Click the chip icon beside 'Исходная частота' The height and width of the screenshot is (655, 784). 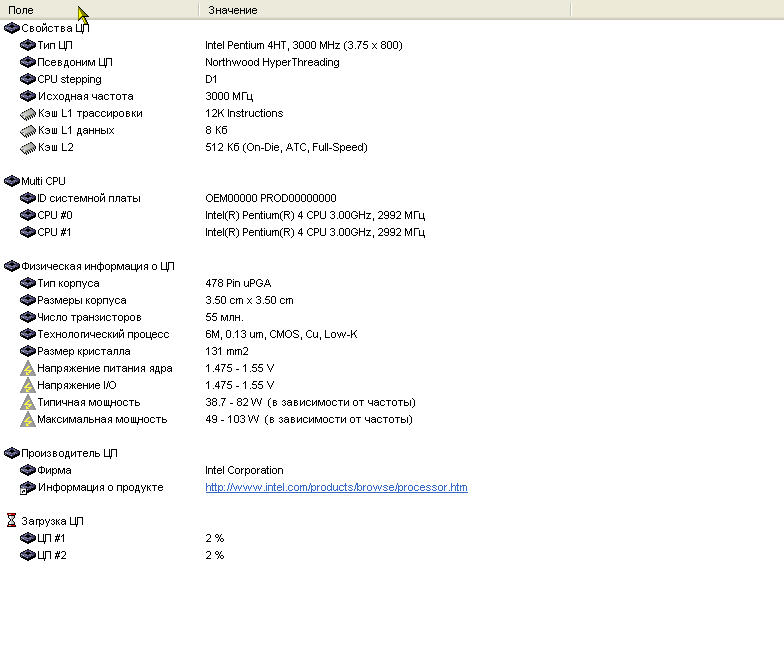coord(28,96)
